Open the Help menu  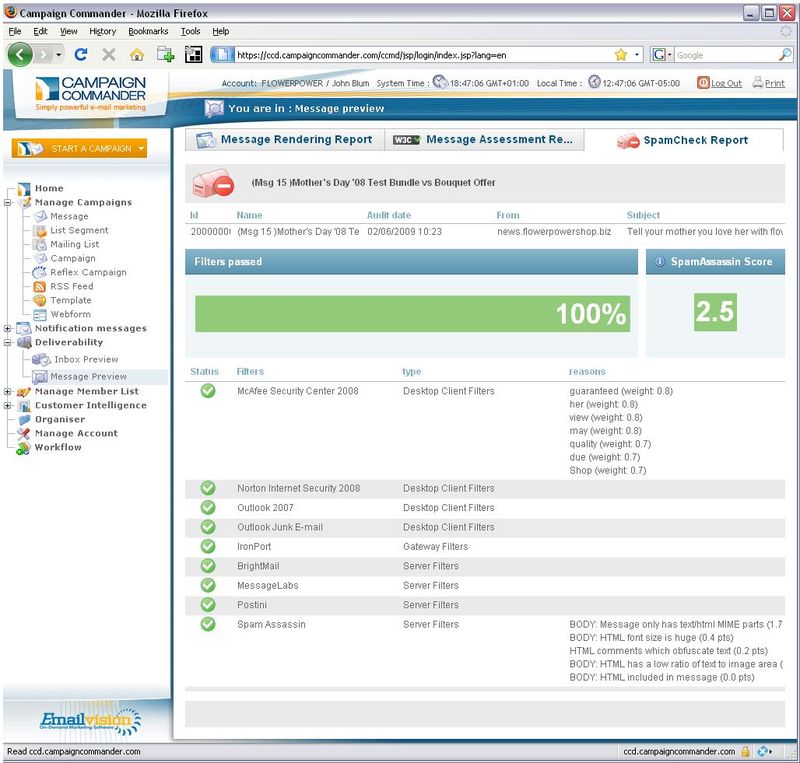click(220, 31)
